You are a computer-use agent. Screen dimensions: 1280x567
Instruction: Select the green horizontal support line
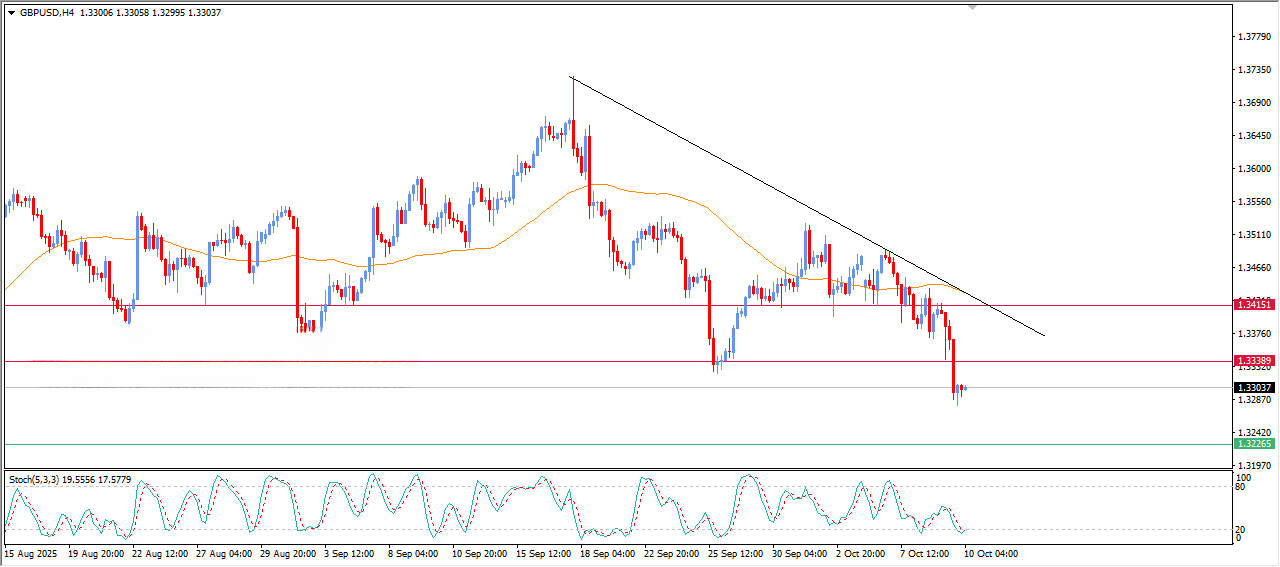(600, 444)
